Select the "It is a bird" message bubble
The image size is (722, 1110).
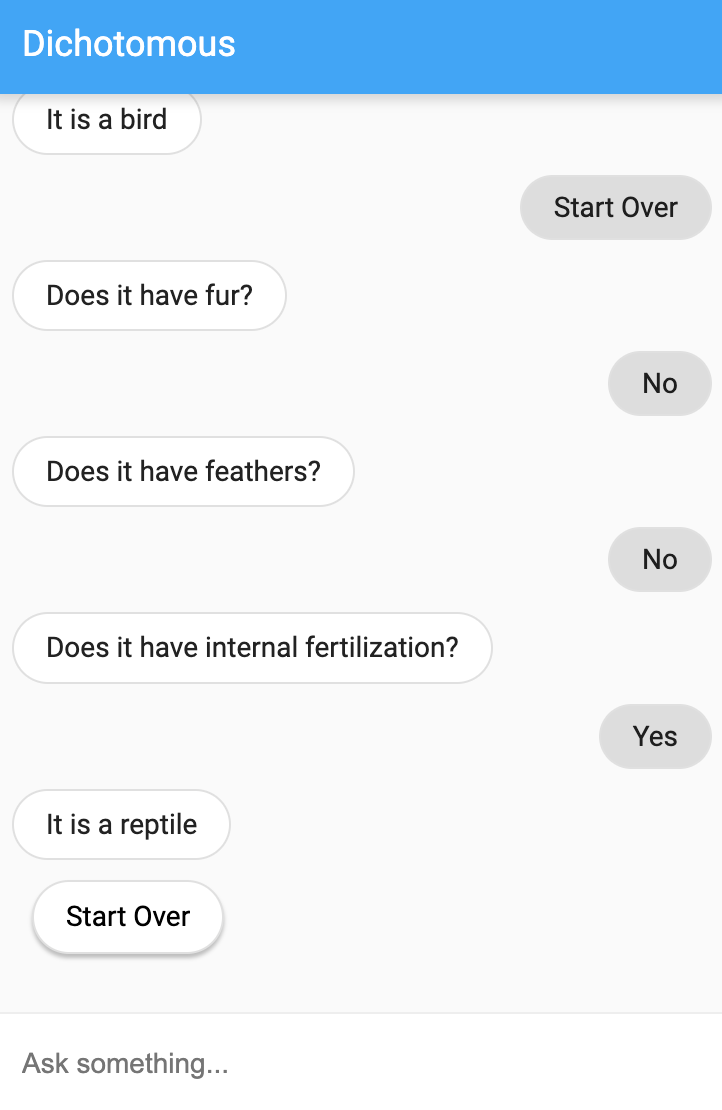[x=107, y=120]
